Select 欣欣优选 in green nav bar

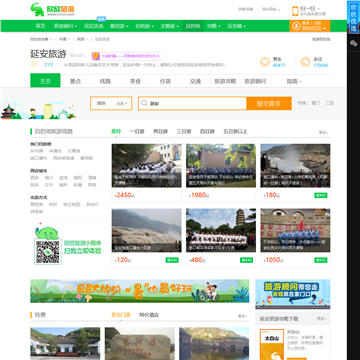click(x=93, y=26)
